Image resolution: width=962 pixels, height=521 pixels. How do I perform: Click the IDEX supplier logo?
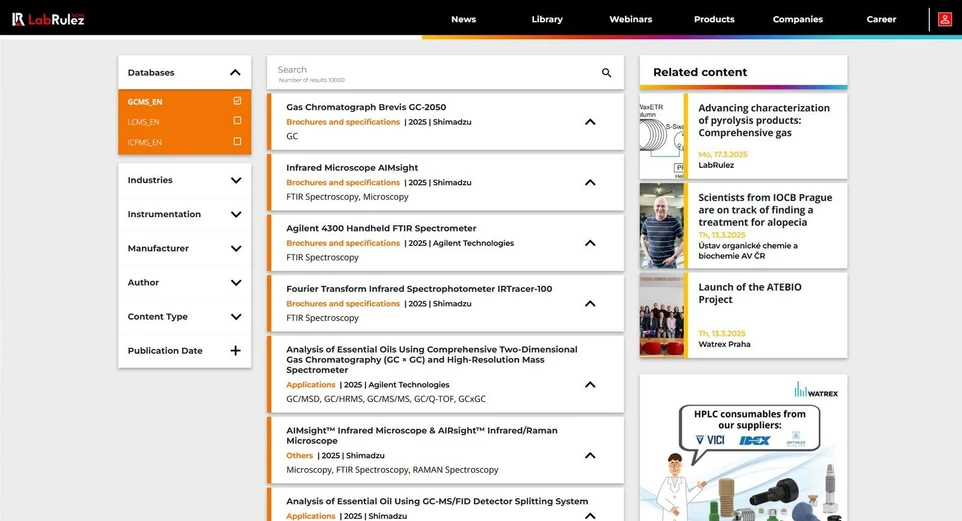755,441
